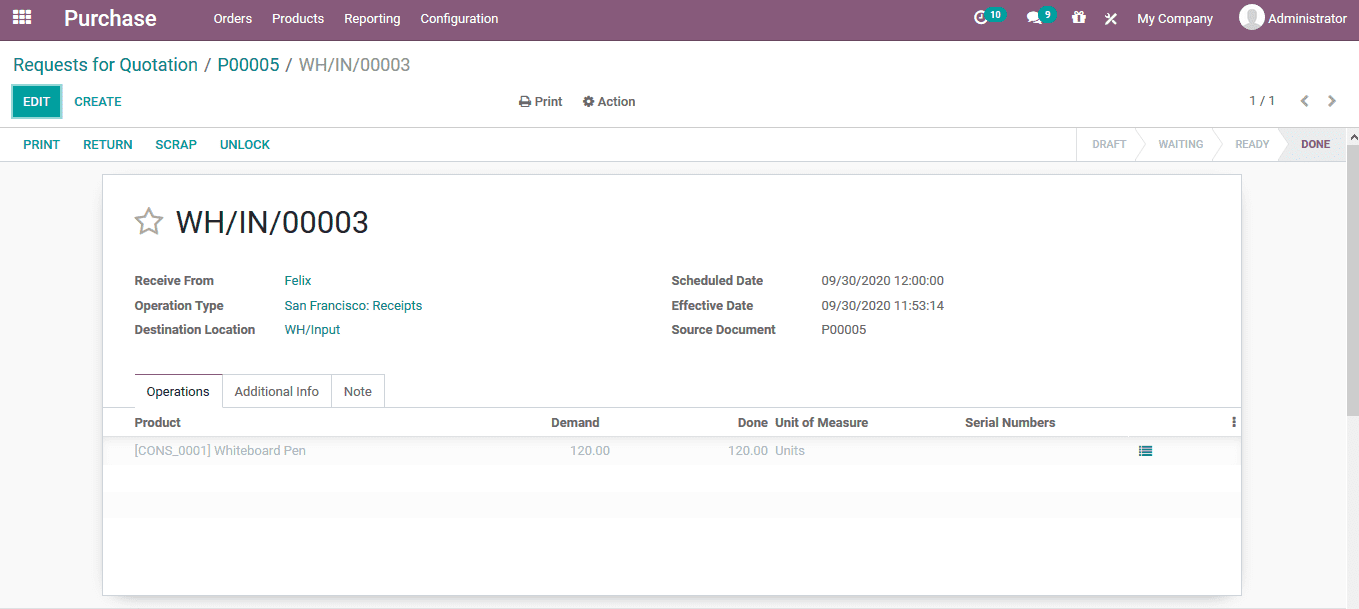Open messages via the conversation bubble icon
1359x609 pixels.
pos(1036,17)
